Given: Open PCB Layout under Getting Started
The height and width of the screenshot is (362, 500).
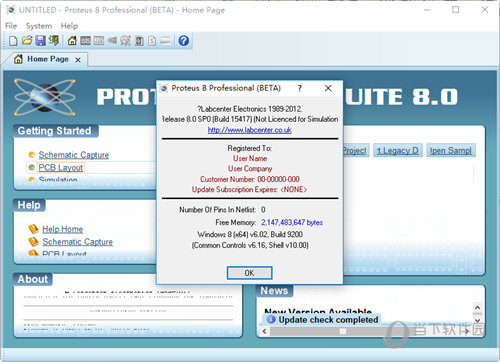Looking at the screenshot, I should [61, 167].
